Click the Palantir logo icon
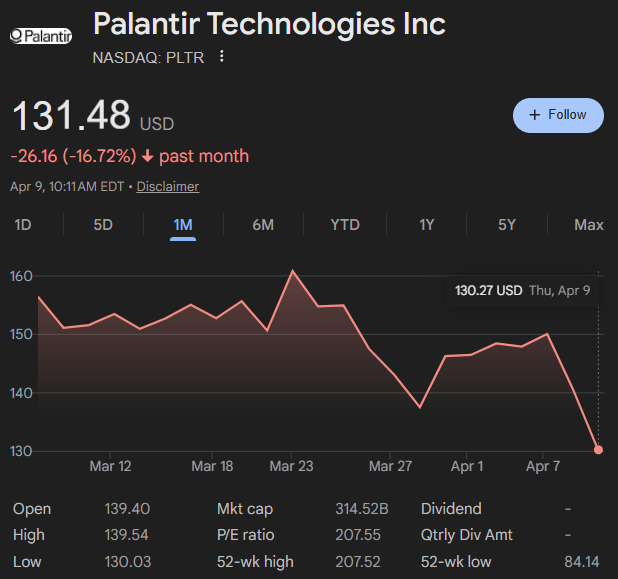 pyautogui.click(x=40, y=37)
